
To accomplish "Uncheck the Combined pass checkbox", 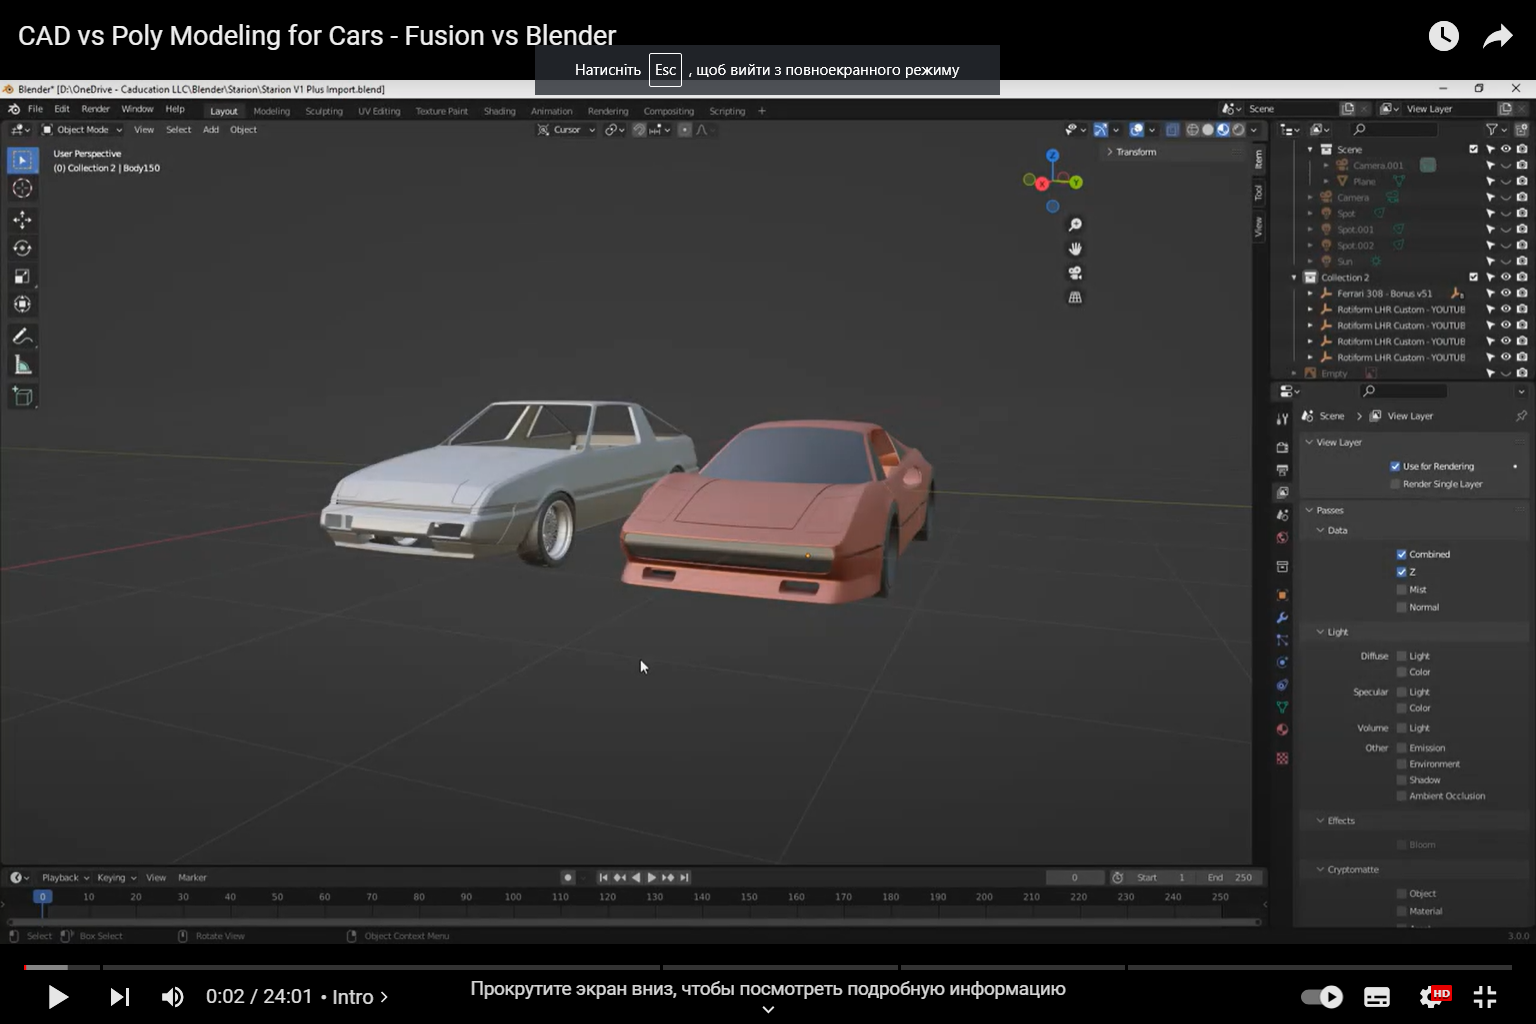I will pos(1401,554).
